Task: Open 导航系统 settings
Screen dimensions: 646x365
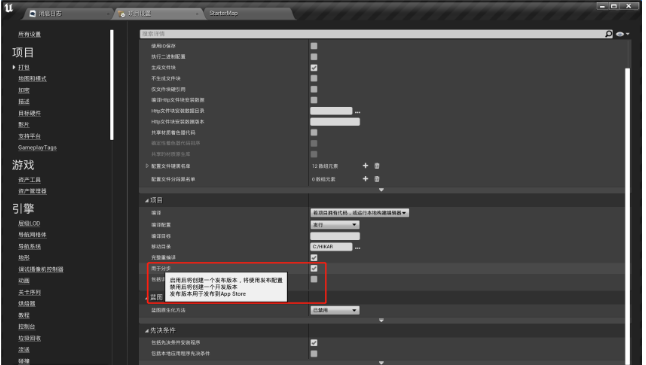Action: pos(29,246)
